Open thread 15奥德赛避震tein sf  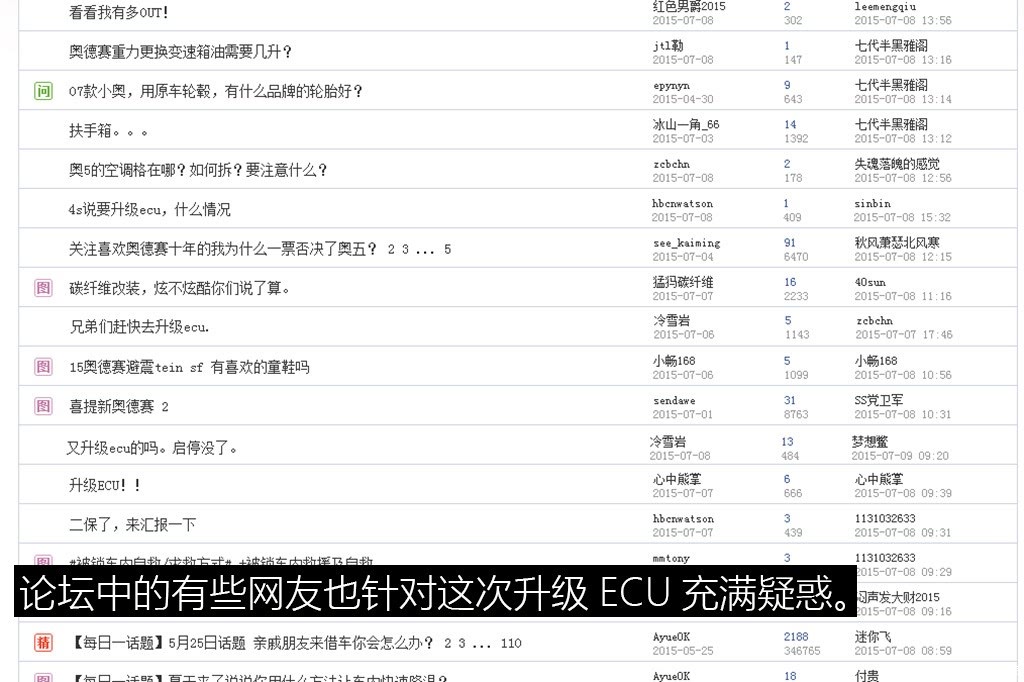pos(189,367)
